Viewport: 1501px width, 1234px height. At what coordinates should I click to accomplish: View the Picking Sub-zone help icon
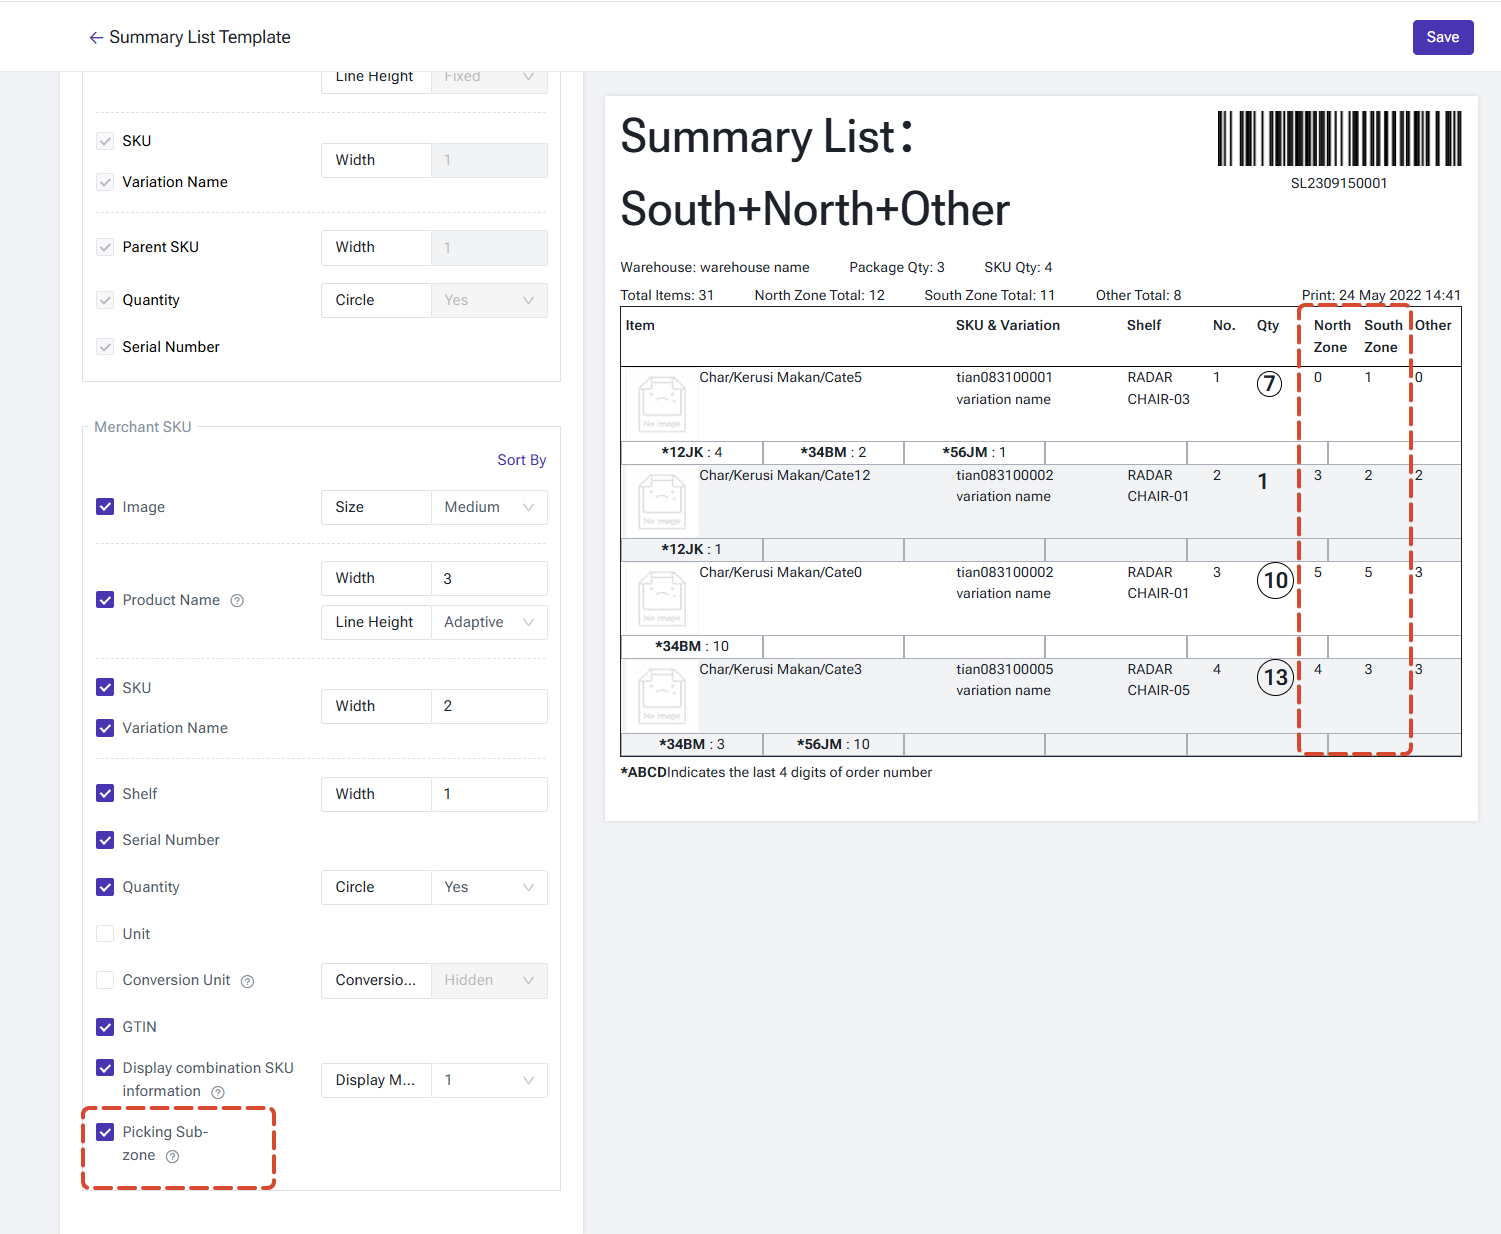tap(172, 1156)
